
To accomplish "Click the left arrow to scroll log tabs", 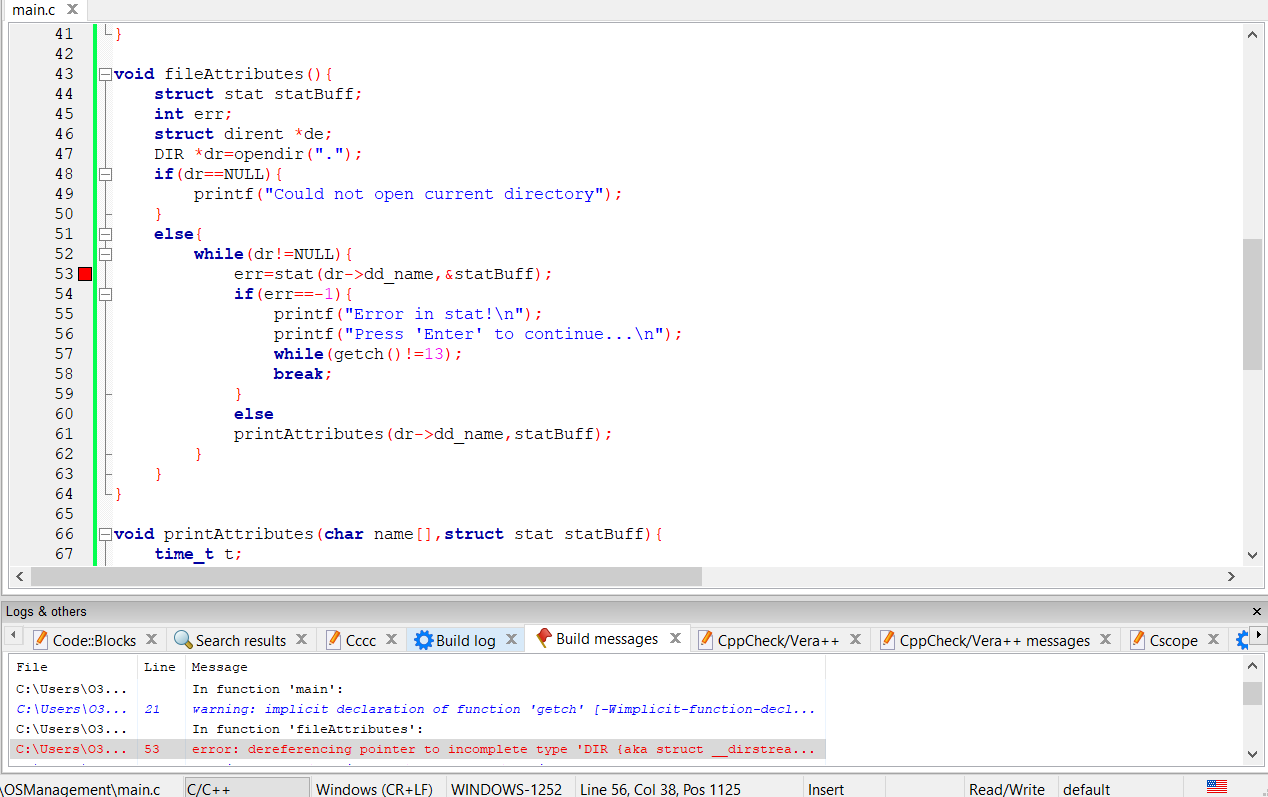I will (x=12, y=633).
